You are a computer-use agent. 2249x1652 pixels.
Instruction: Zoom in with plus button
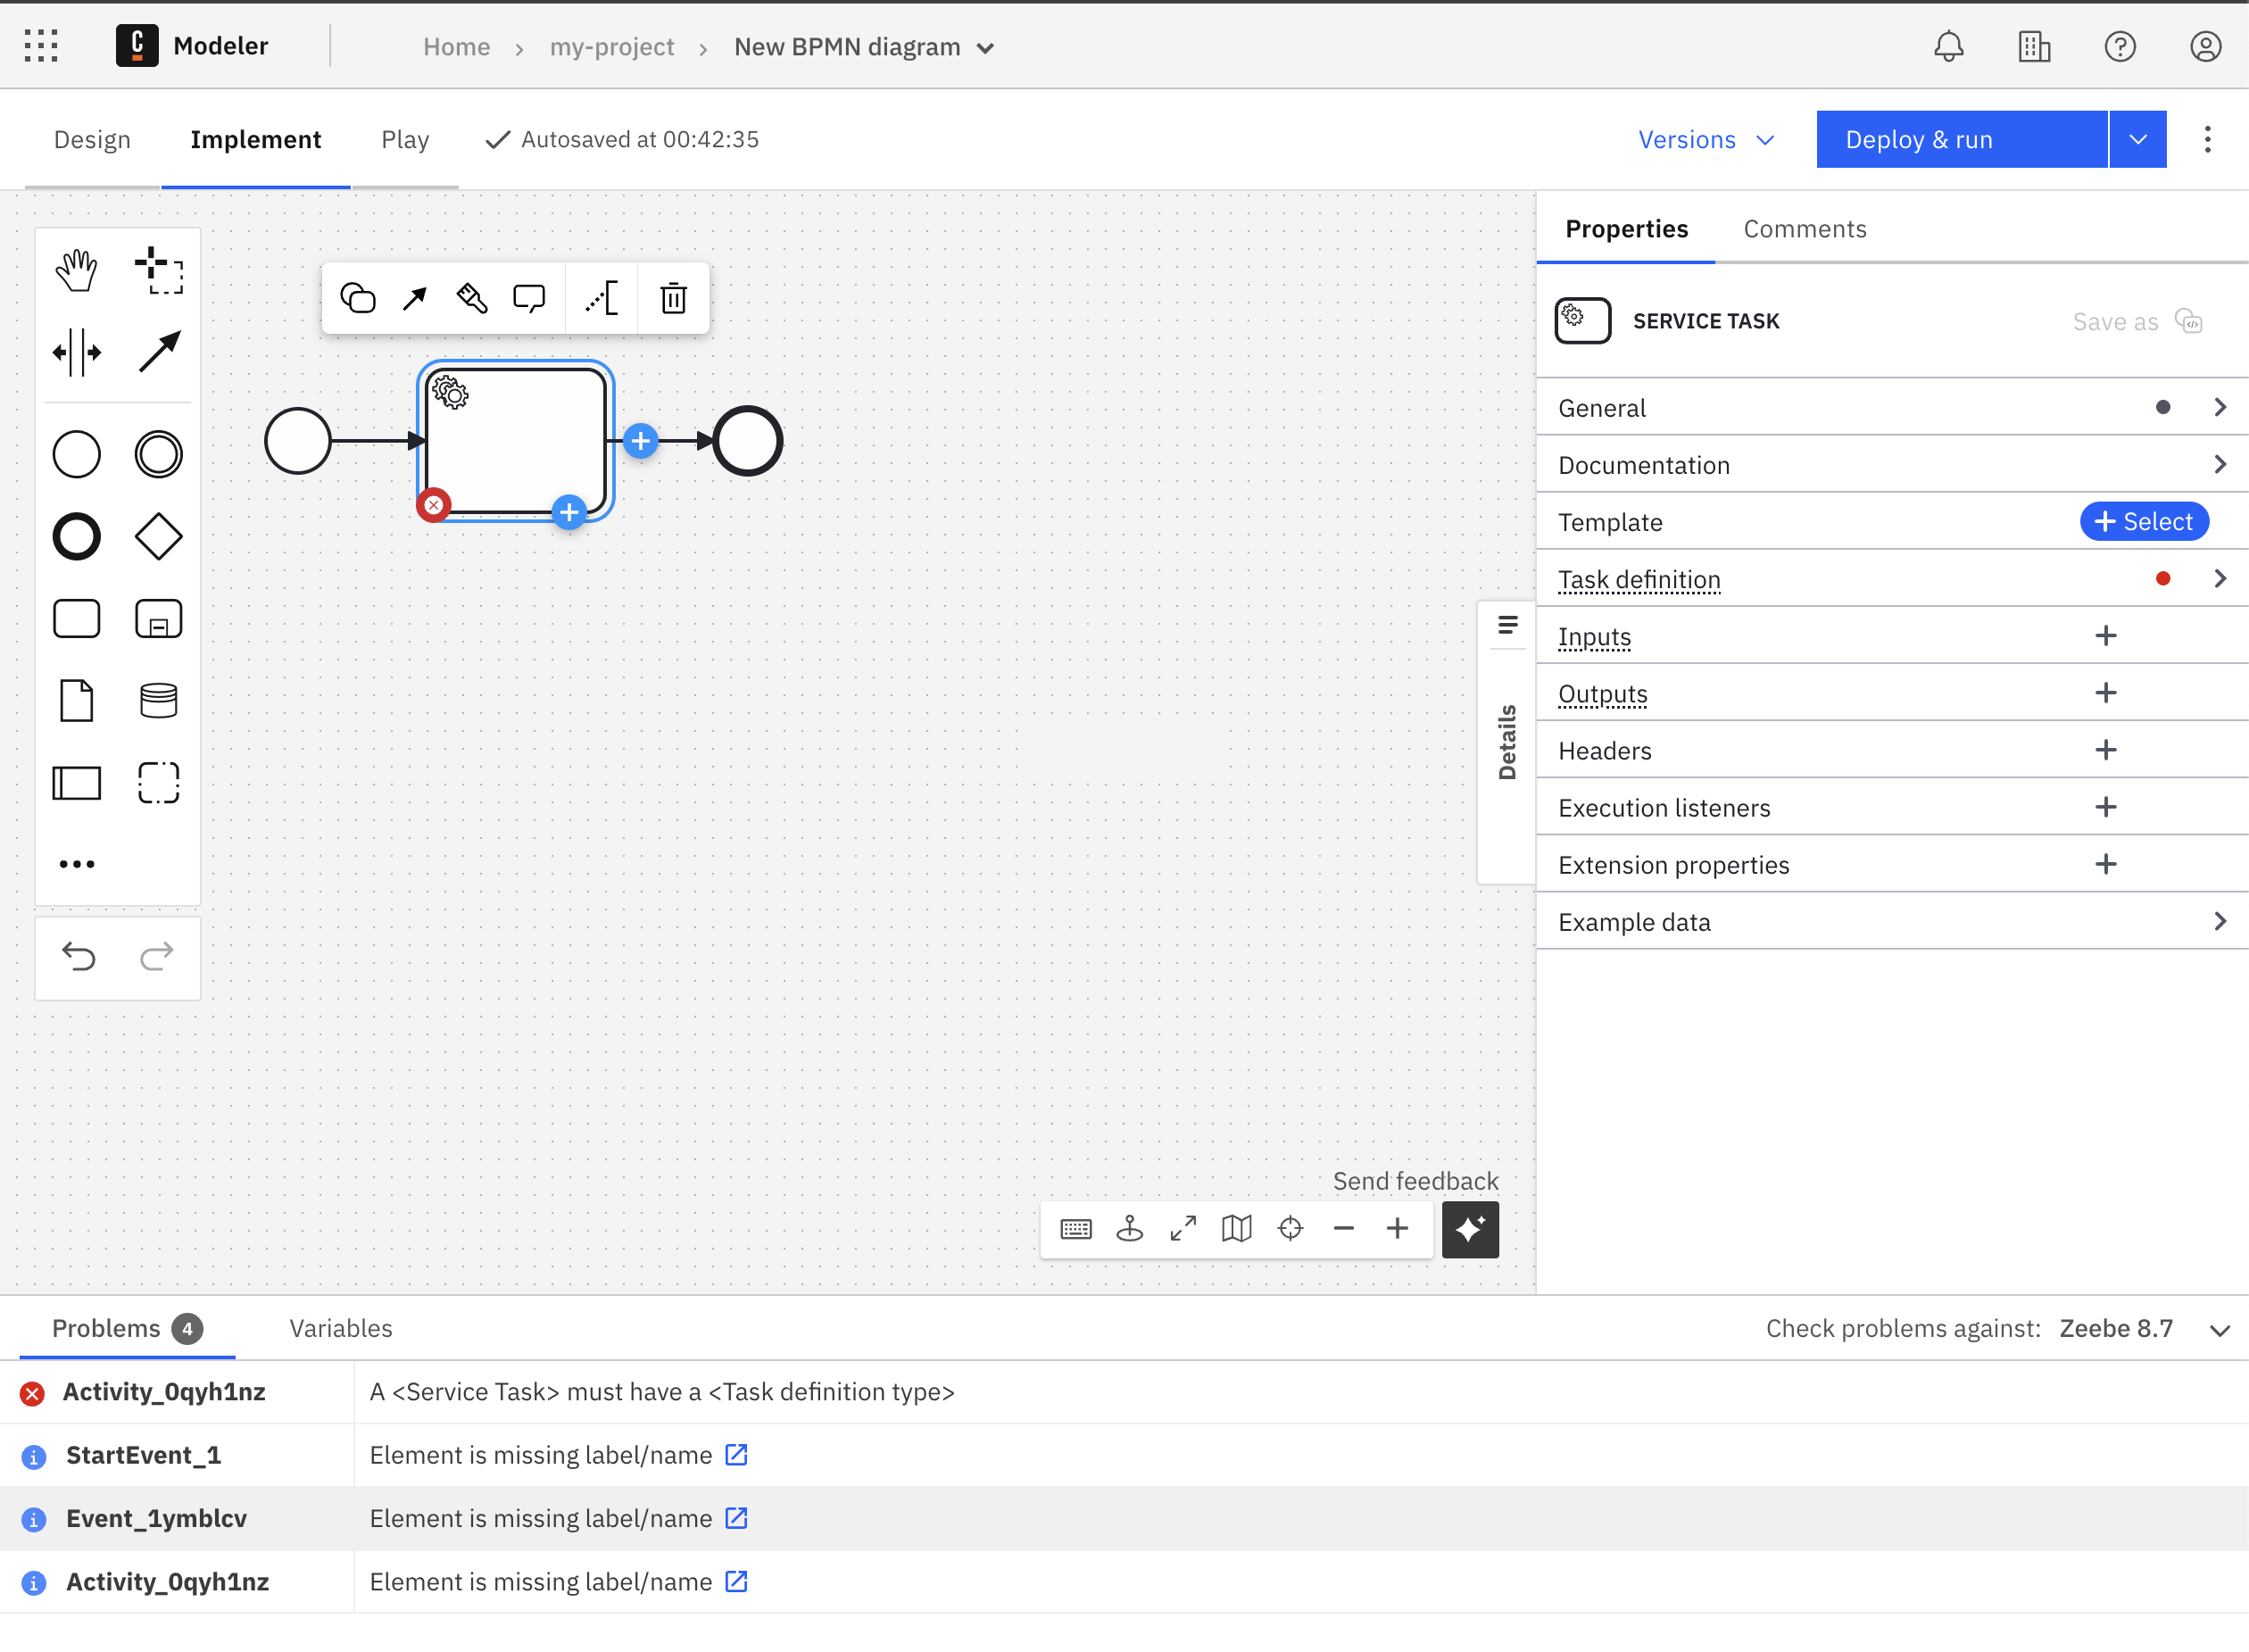[x=1398, y=1229]
